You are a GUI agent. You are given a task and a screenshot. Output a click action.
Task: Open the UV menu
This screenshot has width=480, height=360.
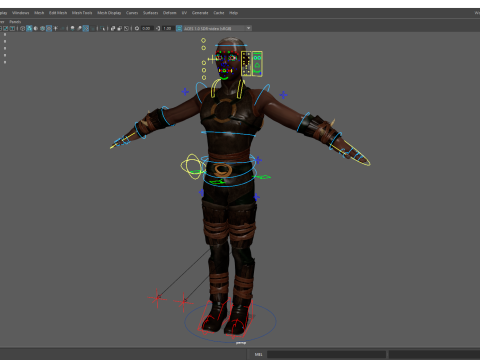[x=184, y=13]
